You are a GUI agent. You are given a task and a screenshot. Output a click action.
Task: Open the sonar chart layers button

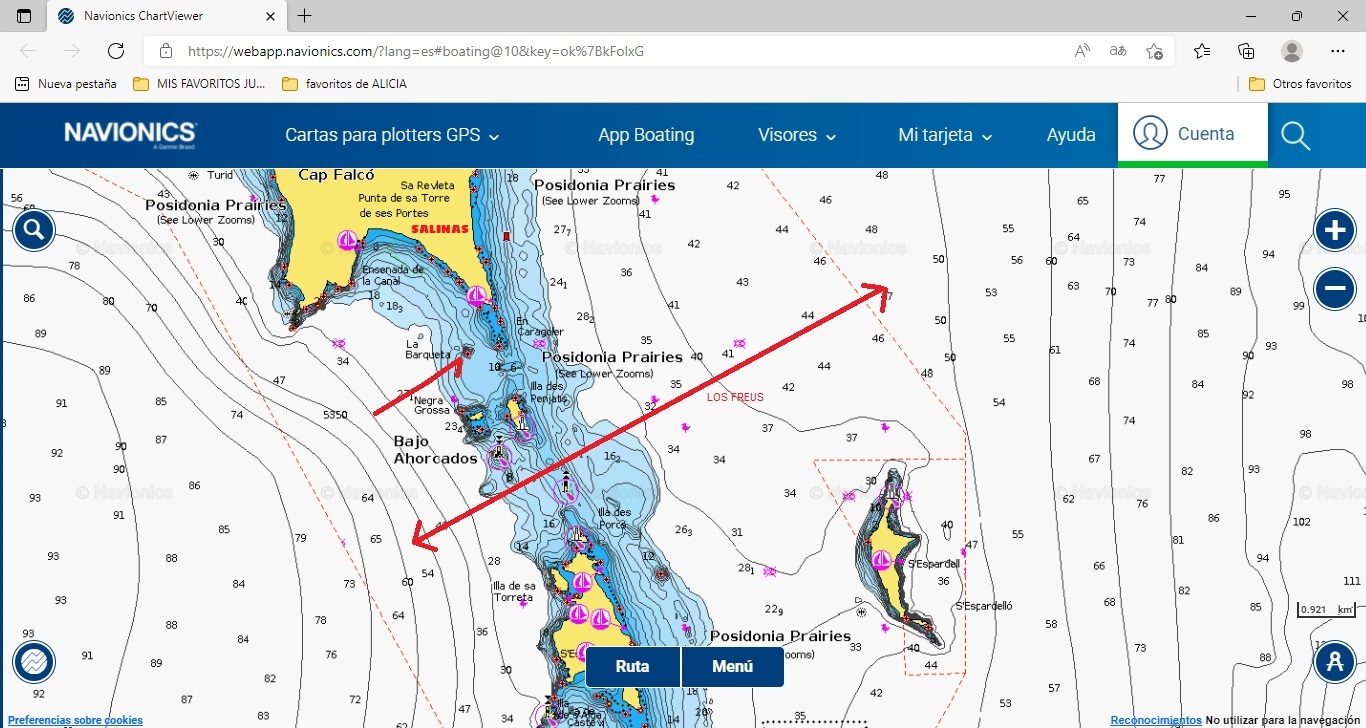[33, 662]
